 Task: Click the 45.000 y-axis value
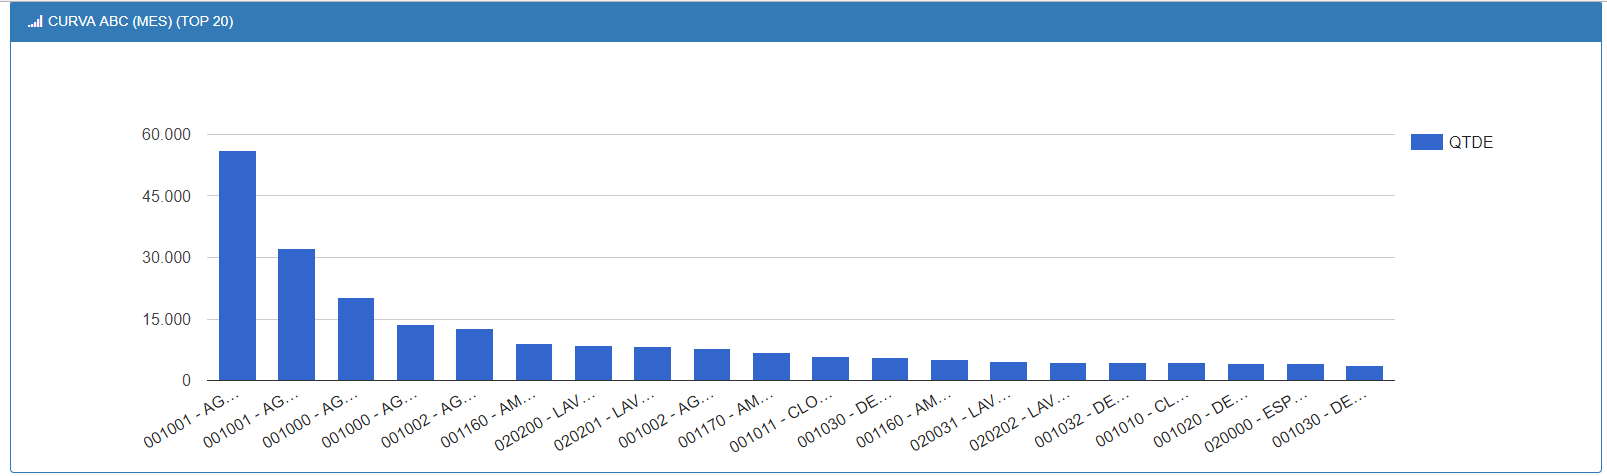click(x=166, y=196)
